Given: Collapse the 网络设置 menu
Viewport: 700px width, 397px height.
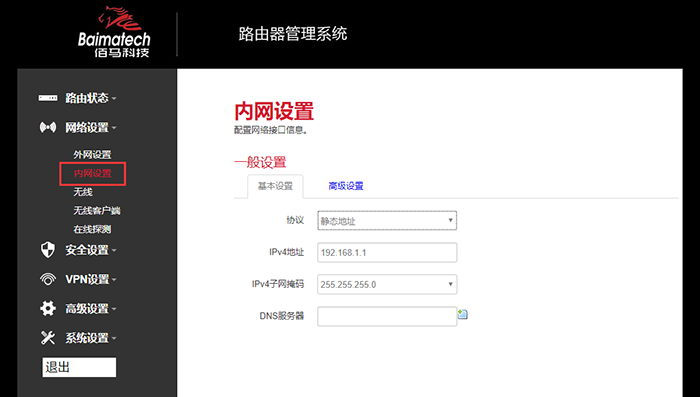Looking at the screenshot, I should (x=91, y=127).
